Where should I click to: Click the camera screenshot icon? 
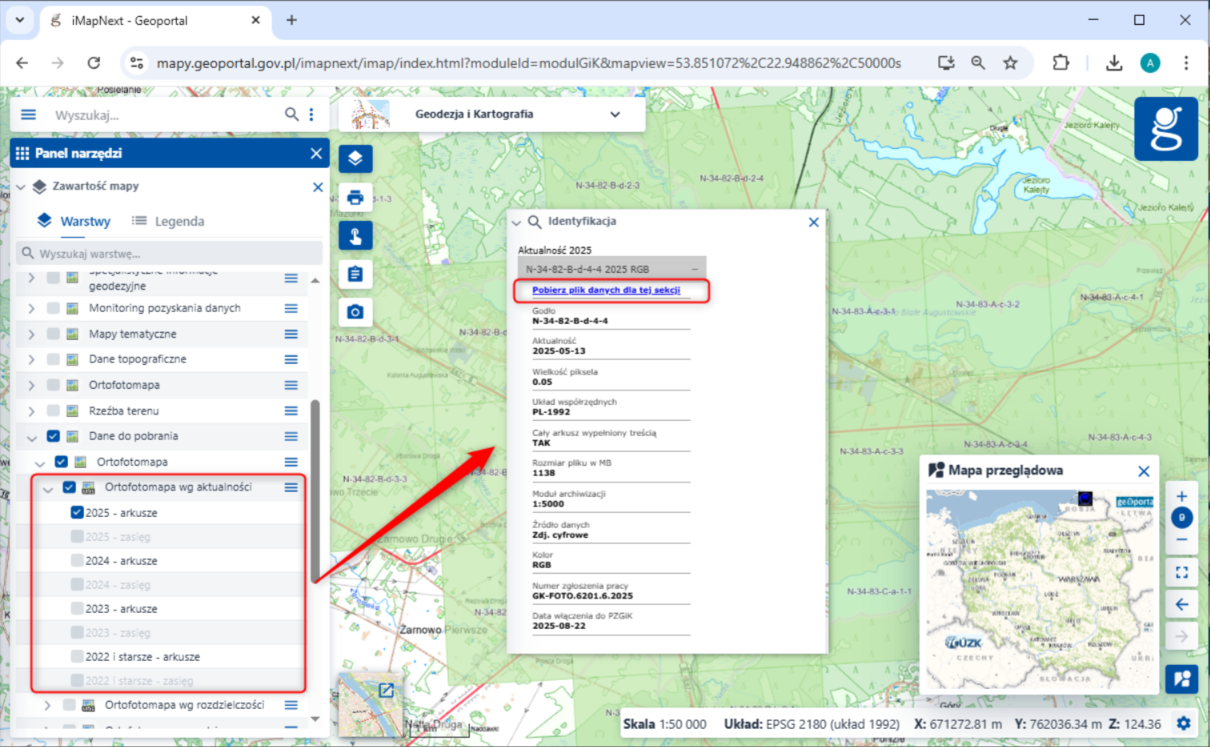click(x=355, y=312)
